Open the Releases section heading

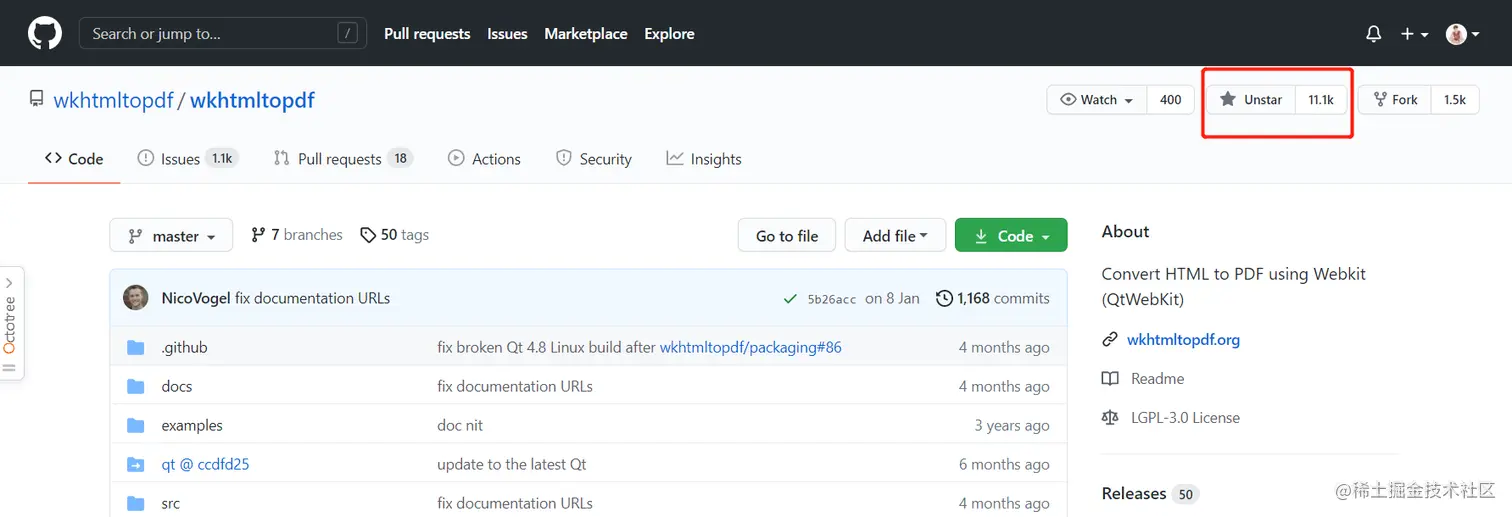1134,493
